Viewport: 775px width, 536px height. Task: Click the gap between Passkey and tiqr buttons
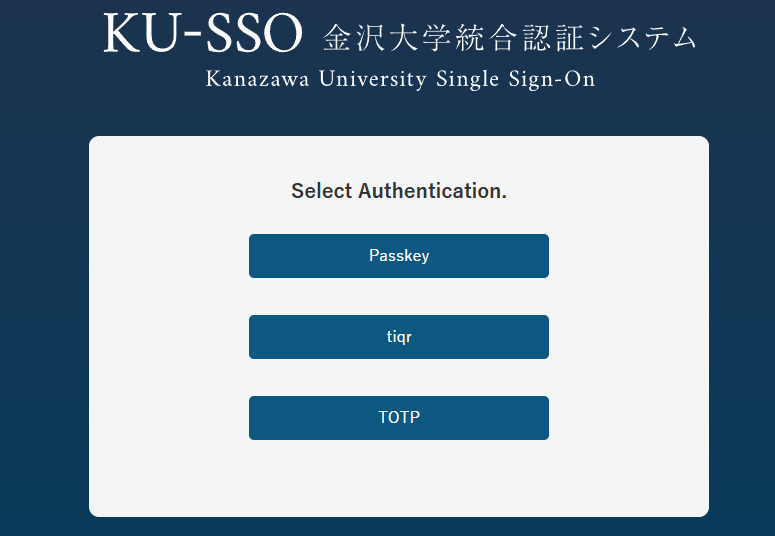tap(398, 296)
